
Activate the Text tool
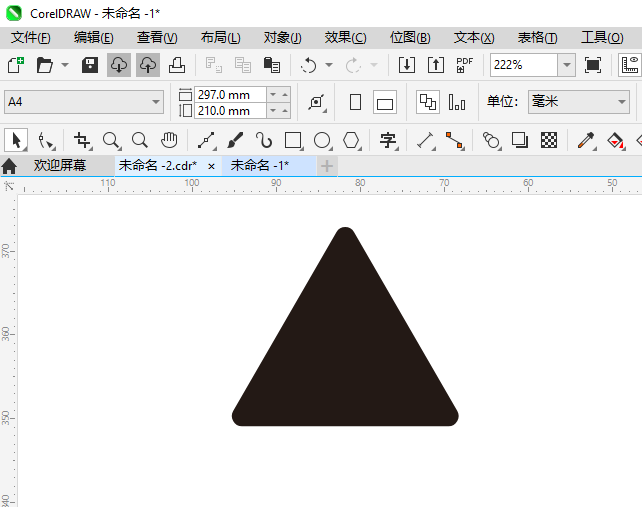(388, 140)
